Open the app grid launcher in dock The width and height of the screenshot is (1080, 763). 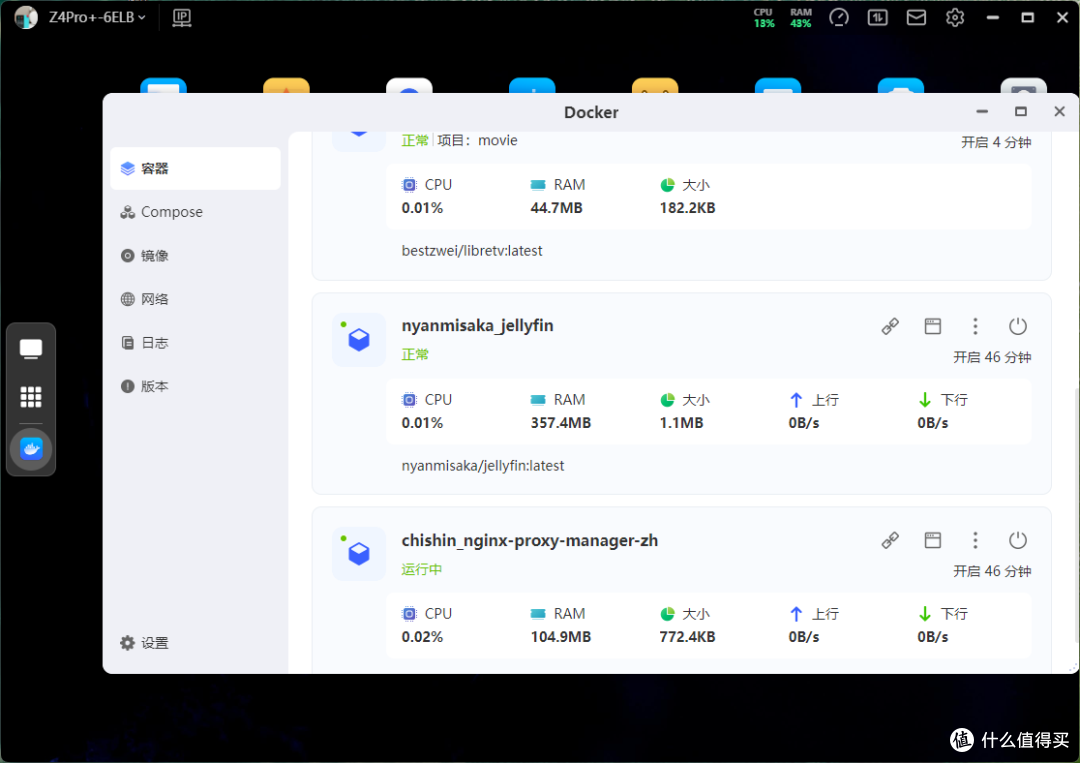click(x=31, y=397)
